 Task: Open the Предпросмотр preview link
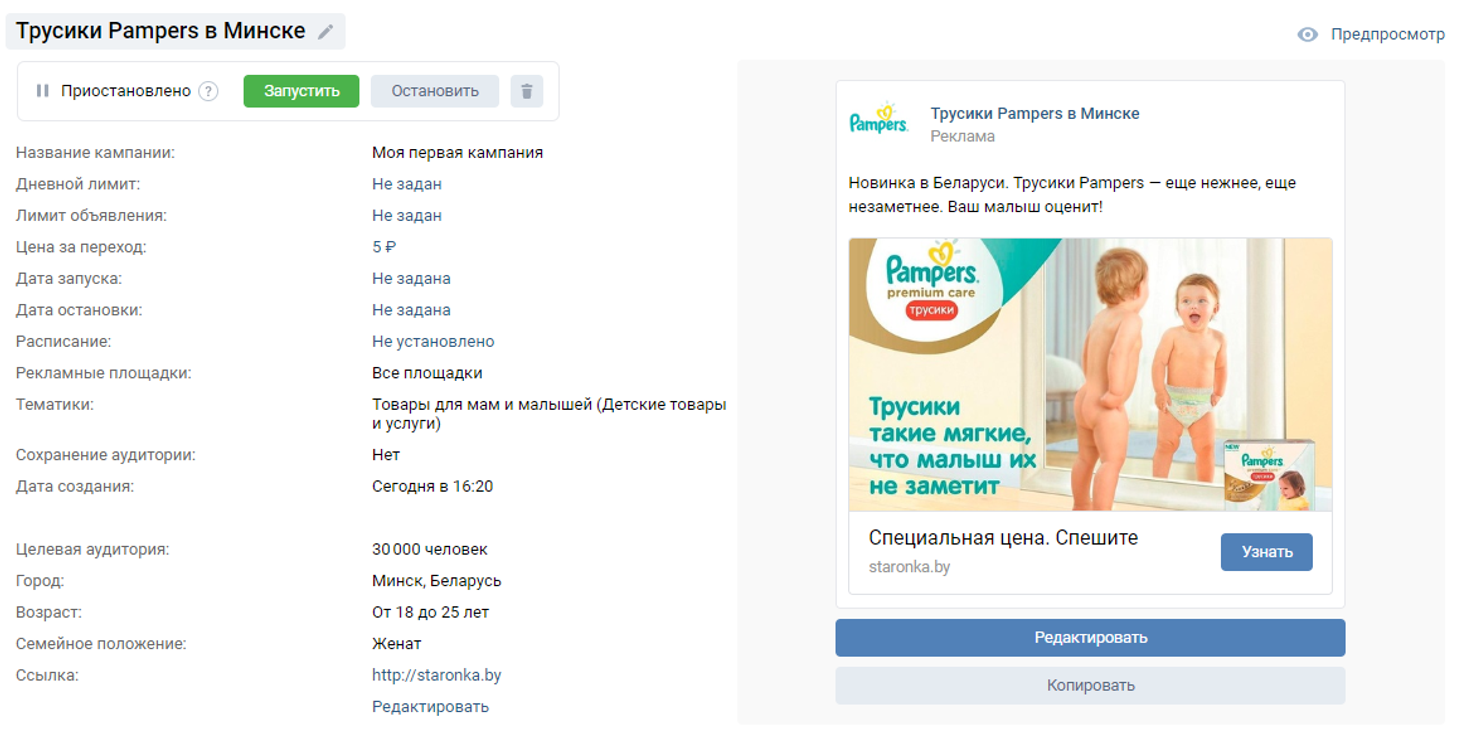pos(1387,34)
